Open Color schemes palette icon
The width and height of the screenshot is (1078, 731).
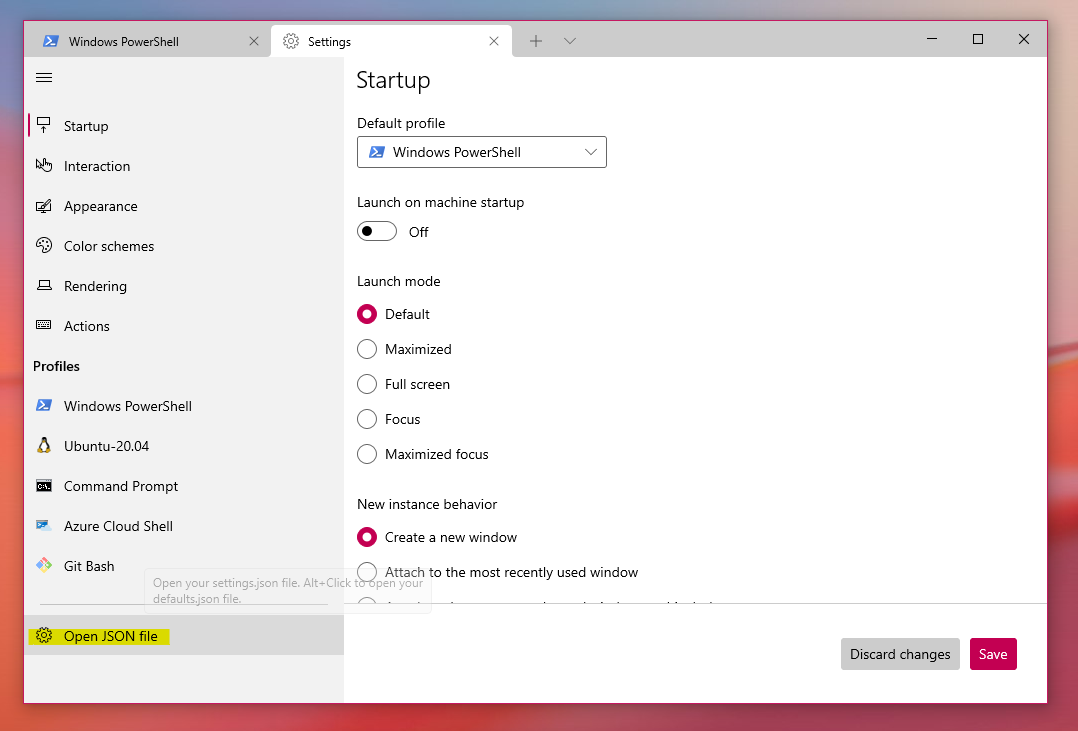(44, 246)
